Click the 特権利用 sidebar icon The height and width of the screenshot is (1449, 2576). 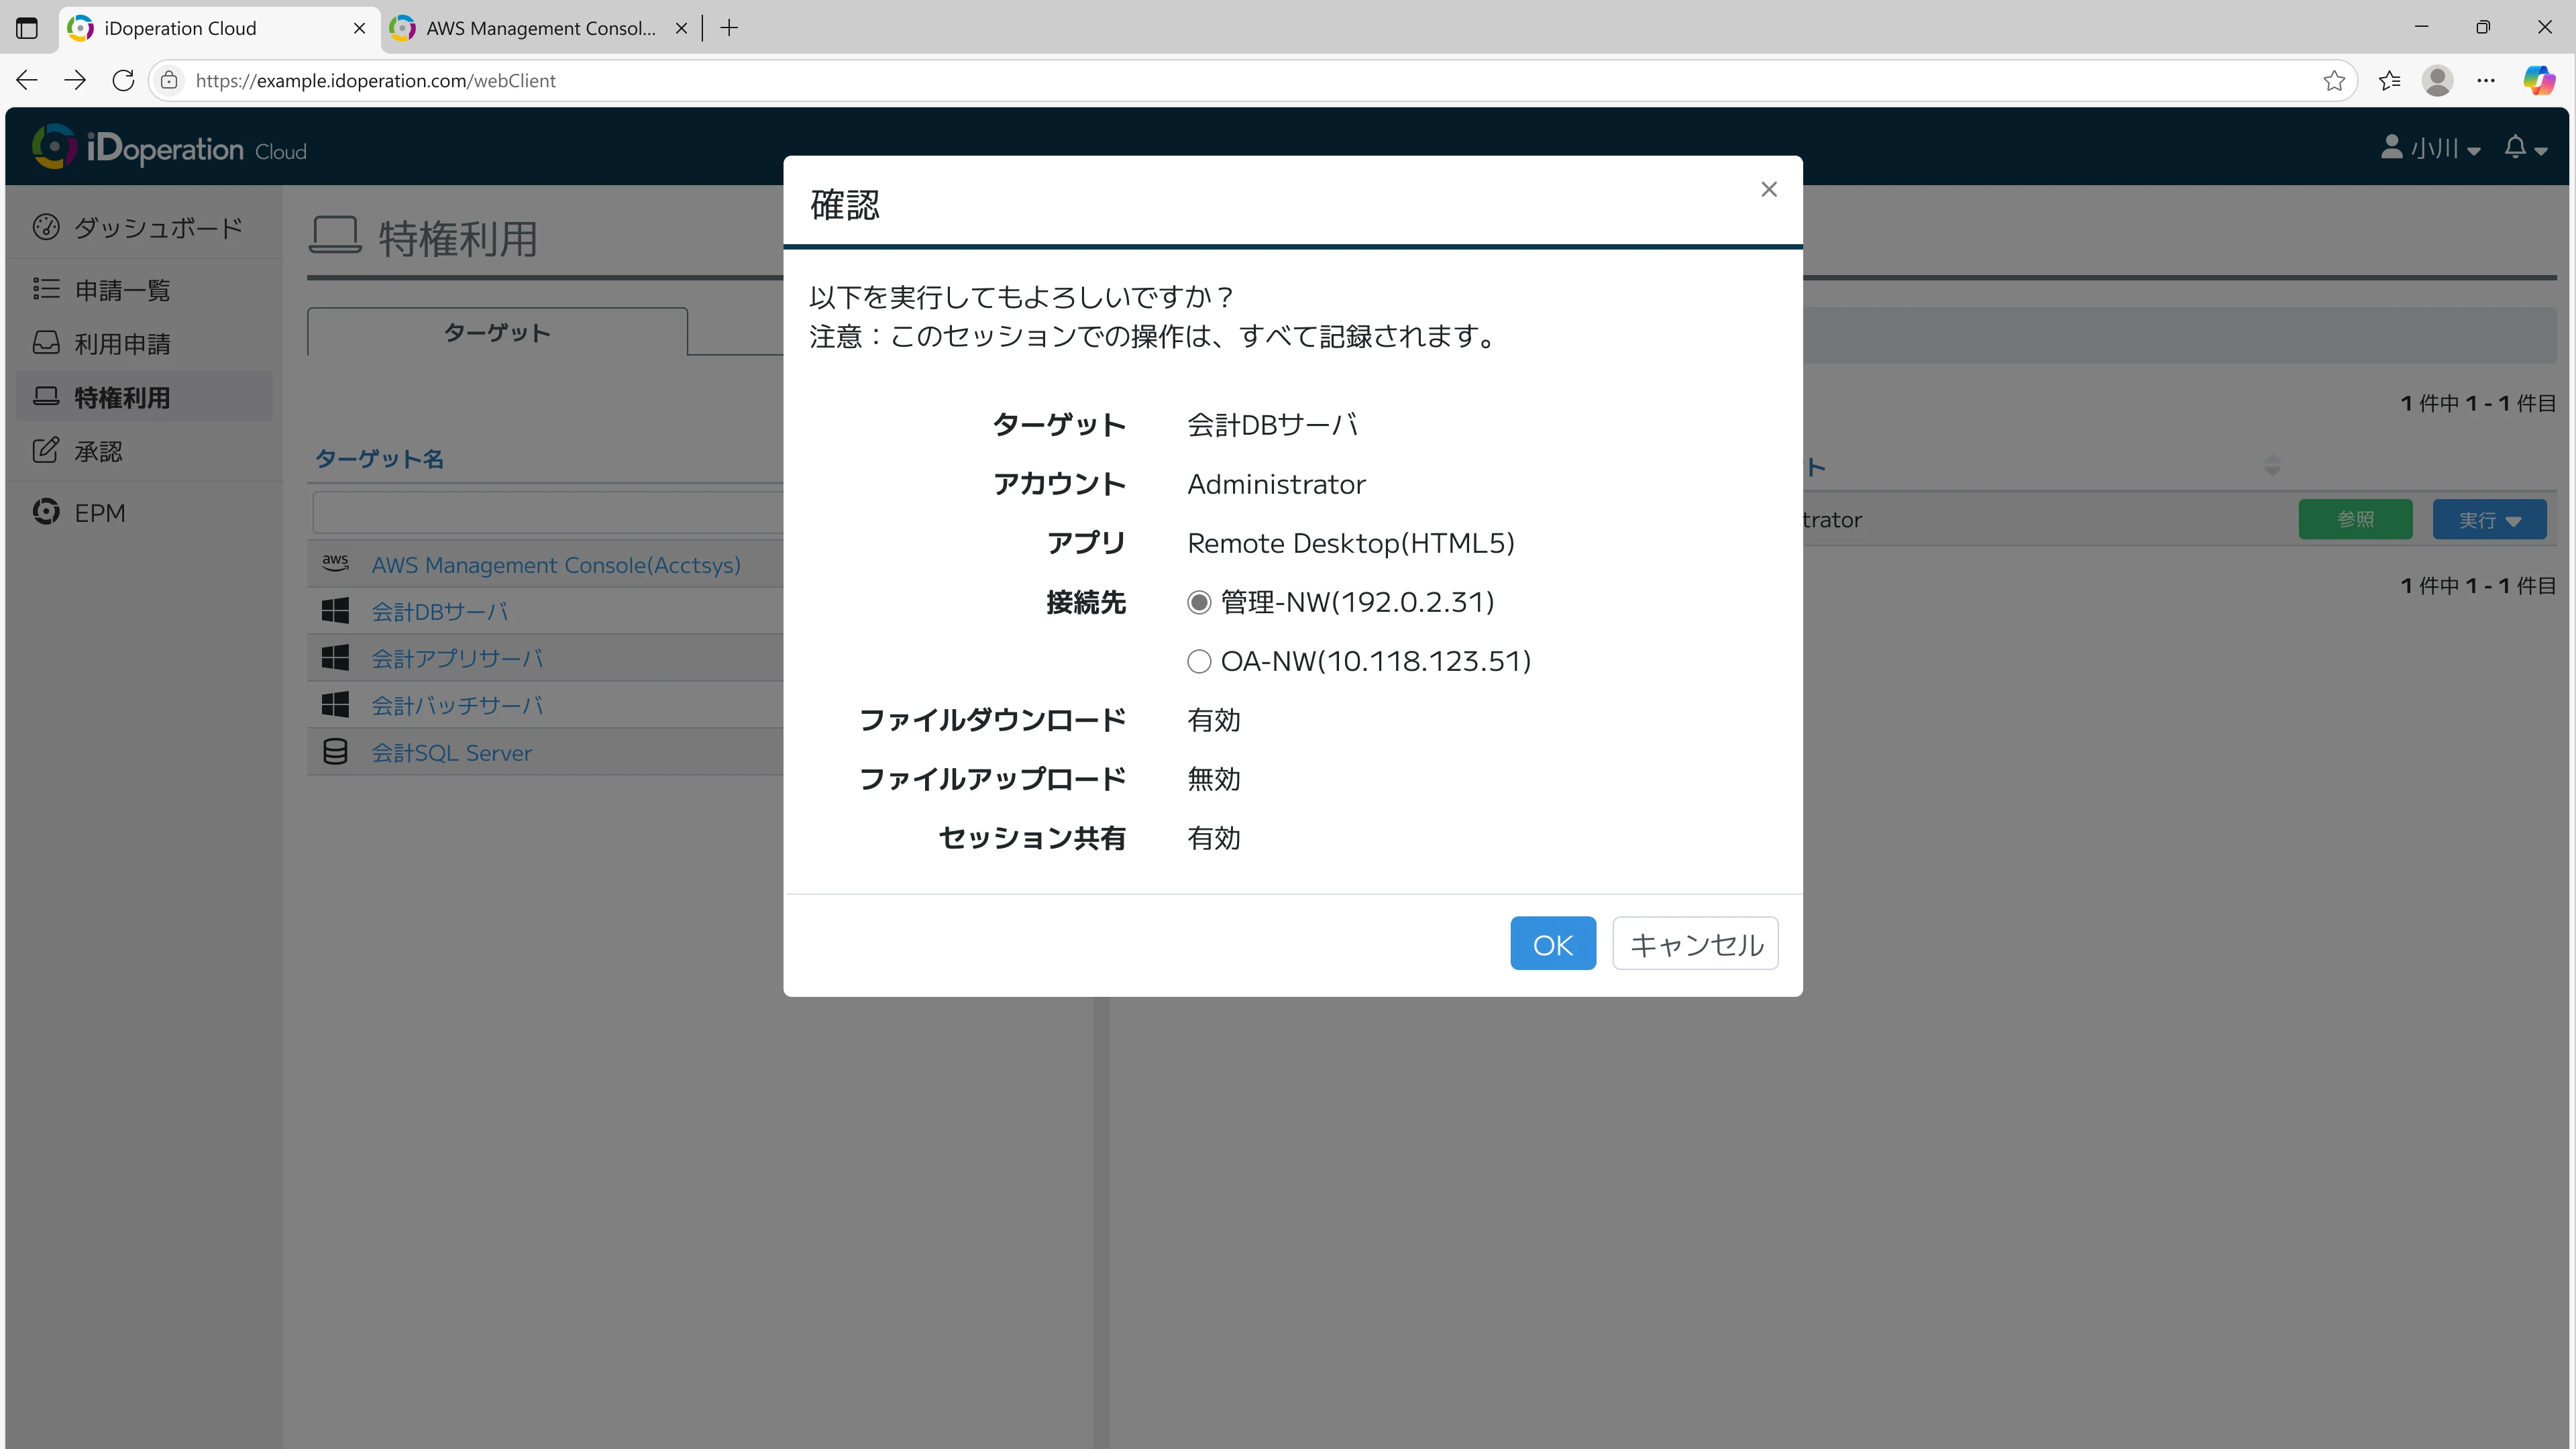click(46, 396)
